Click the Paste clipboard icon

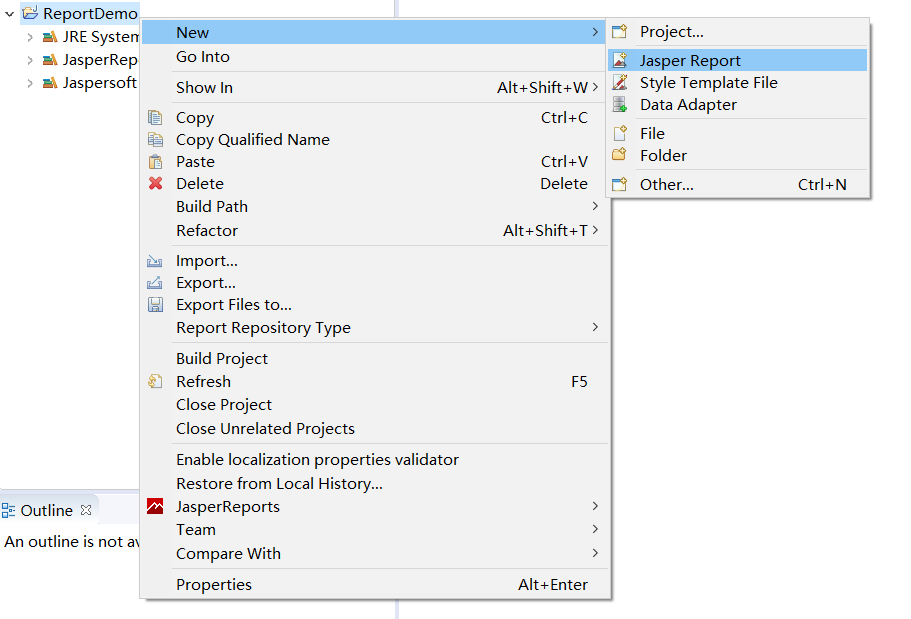click(x=155, y=162)
